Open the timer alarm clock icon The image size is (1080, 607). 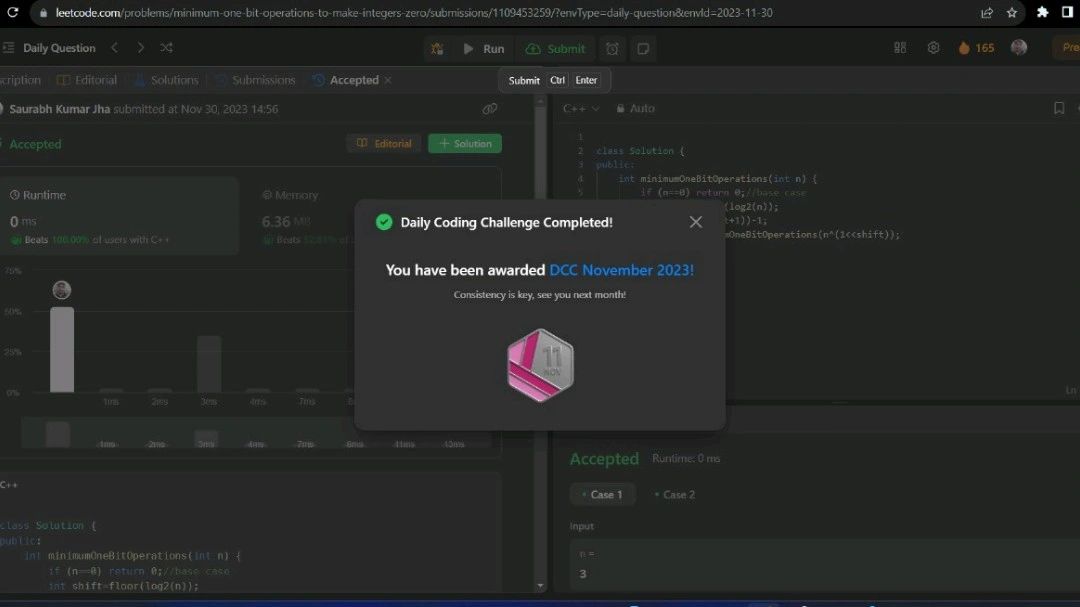point(612,49)
